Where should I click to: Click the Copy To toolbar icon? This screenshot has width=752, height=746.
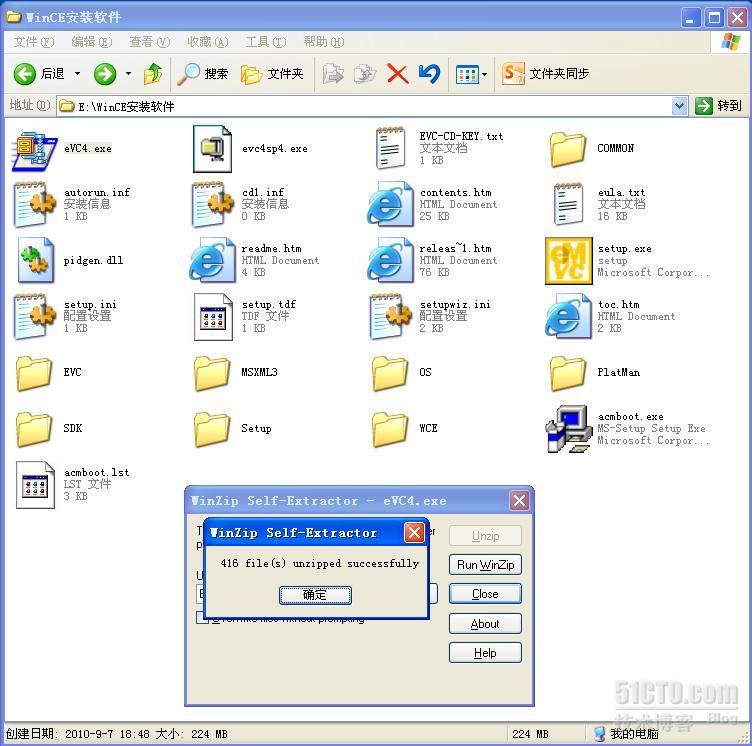tap(364, 74)
